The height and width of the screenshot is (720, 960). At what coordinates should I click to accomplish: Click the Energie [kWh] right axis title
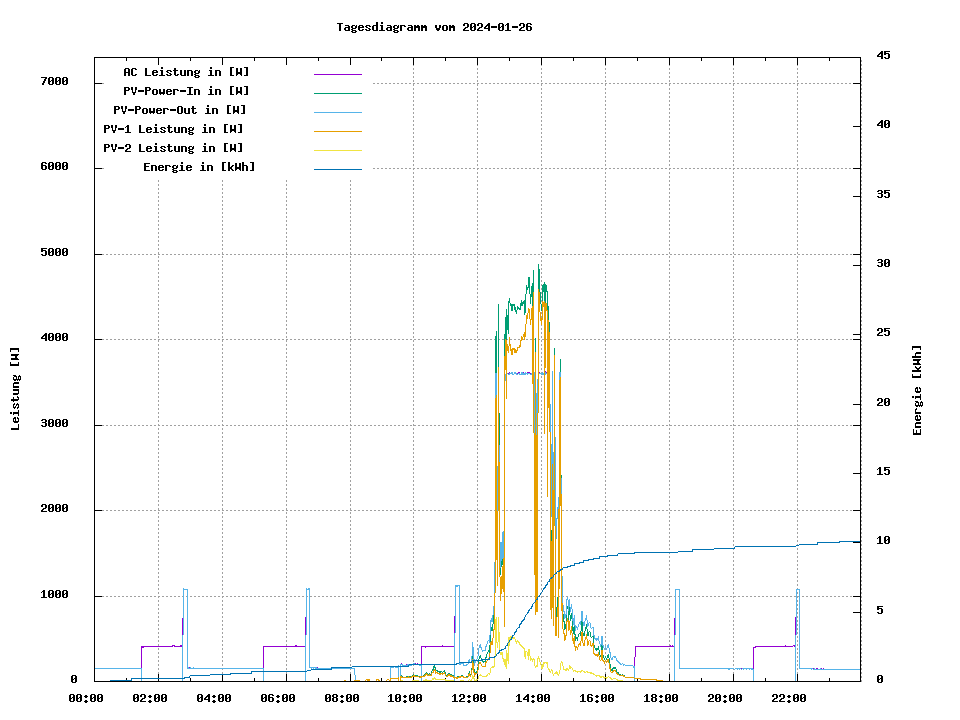pos(917,390)
